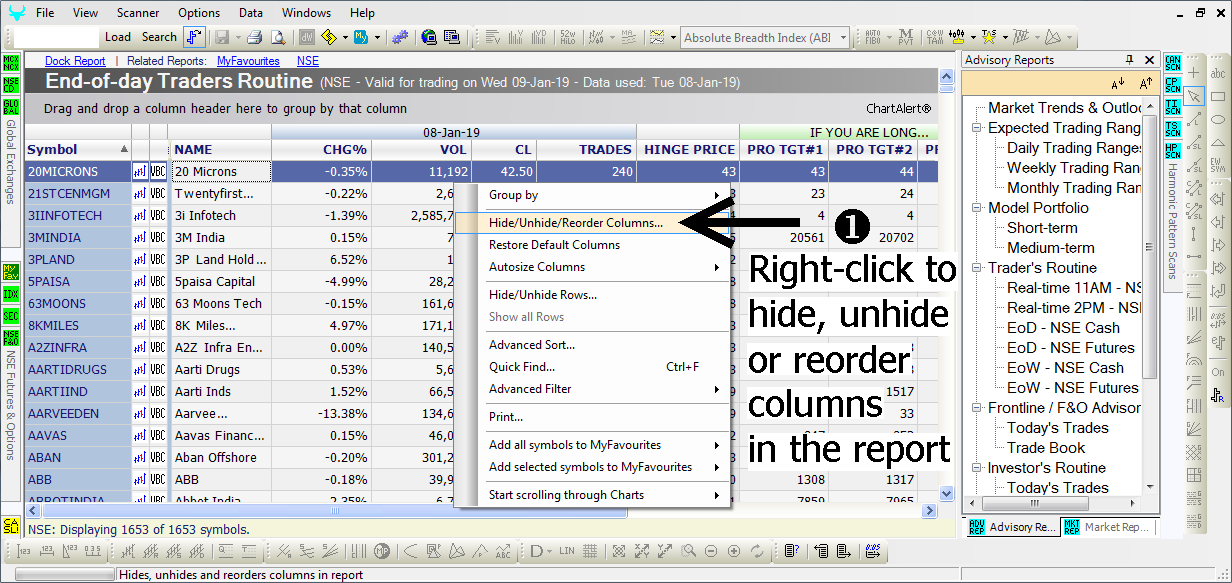The height and width of the screenshot is (583, 1232).
Task: Open the Scanner menu
Action: (138, 13)
